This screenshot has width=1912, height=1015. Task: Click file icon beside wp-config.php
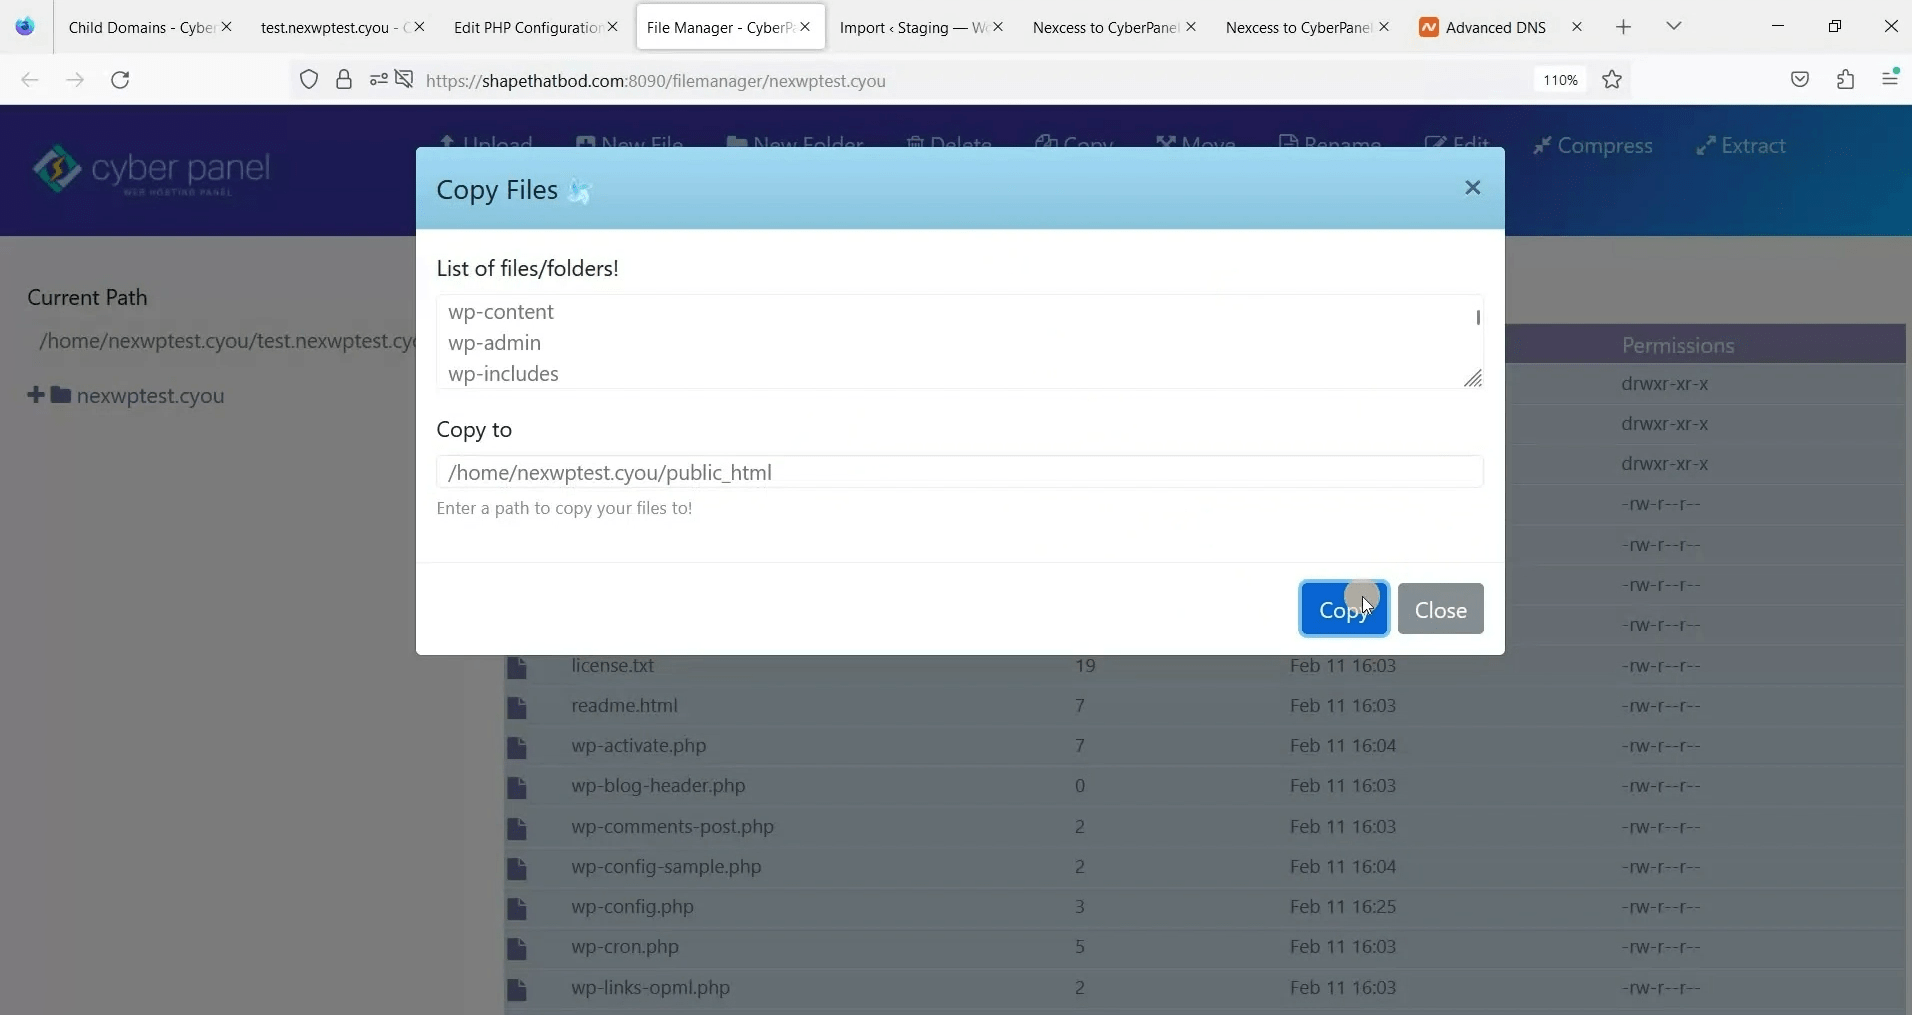point(517,909)
